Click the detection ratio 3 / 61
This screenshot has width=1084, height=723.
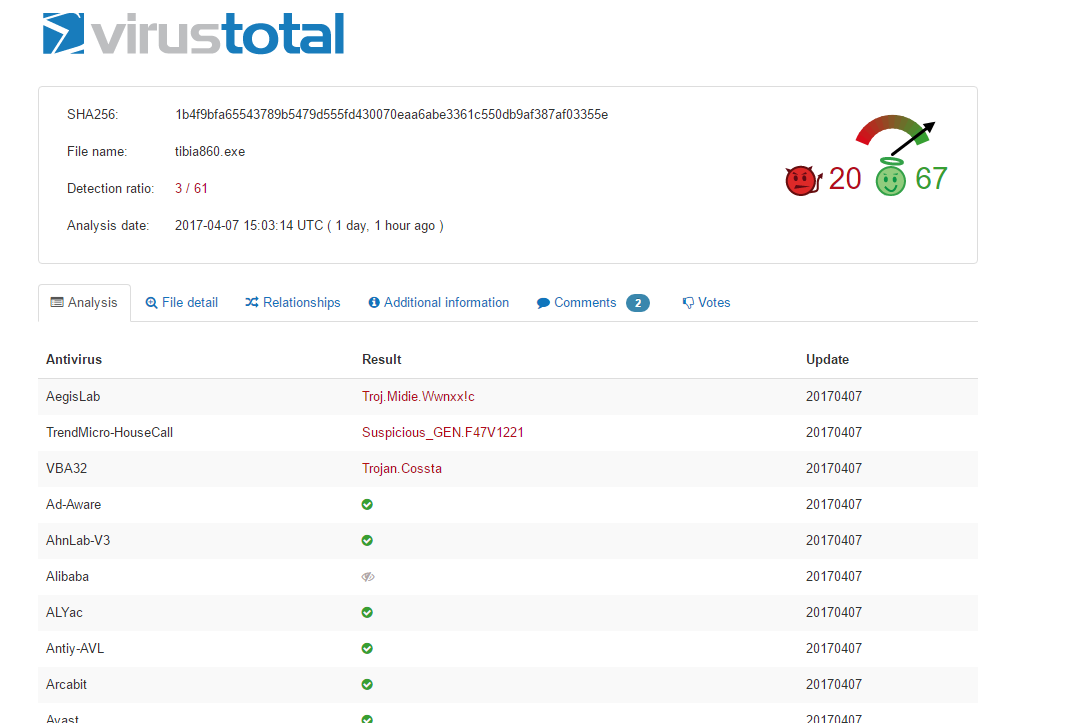tap(191, 189)
